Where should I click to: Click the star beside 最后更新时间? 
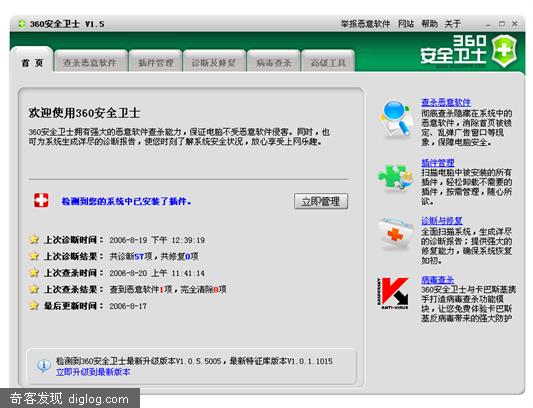(x=34, y=306)
